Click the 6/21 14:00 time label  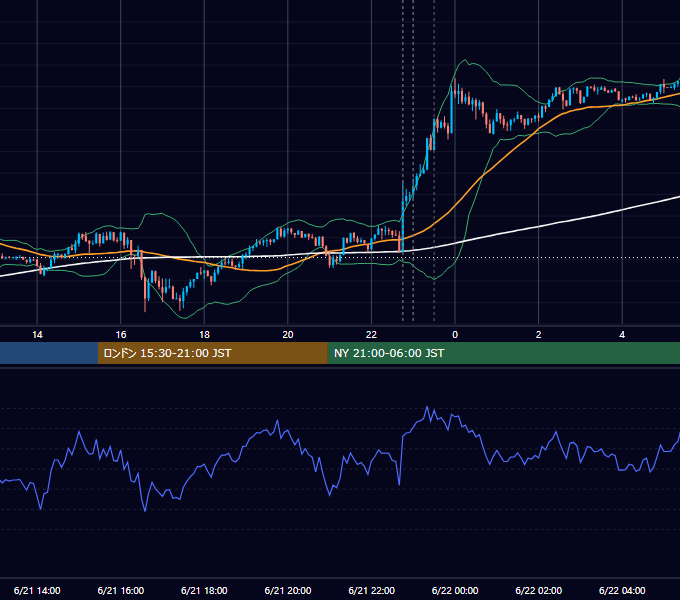tap(37, 590)
